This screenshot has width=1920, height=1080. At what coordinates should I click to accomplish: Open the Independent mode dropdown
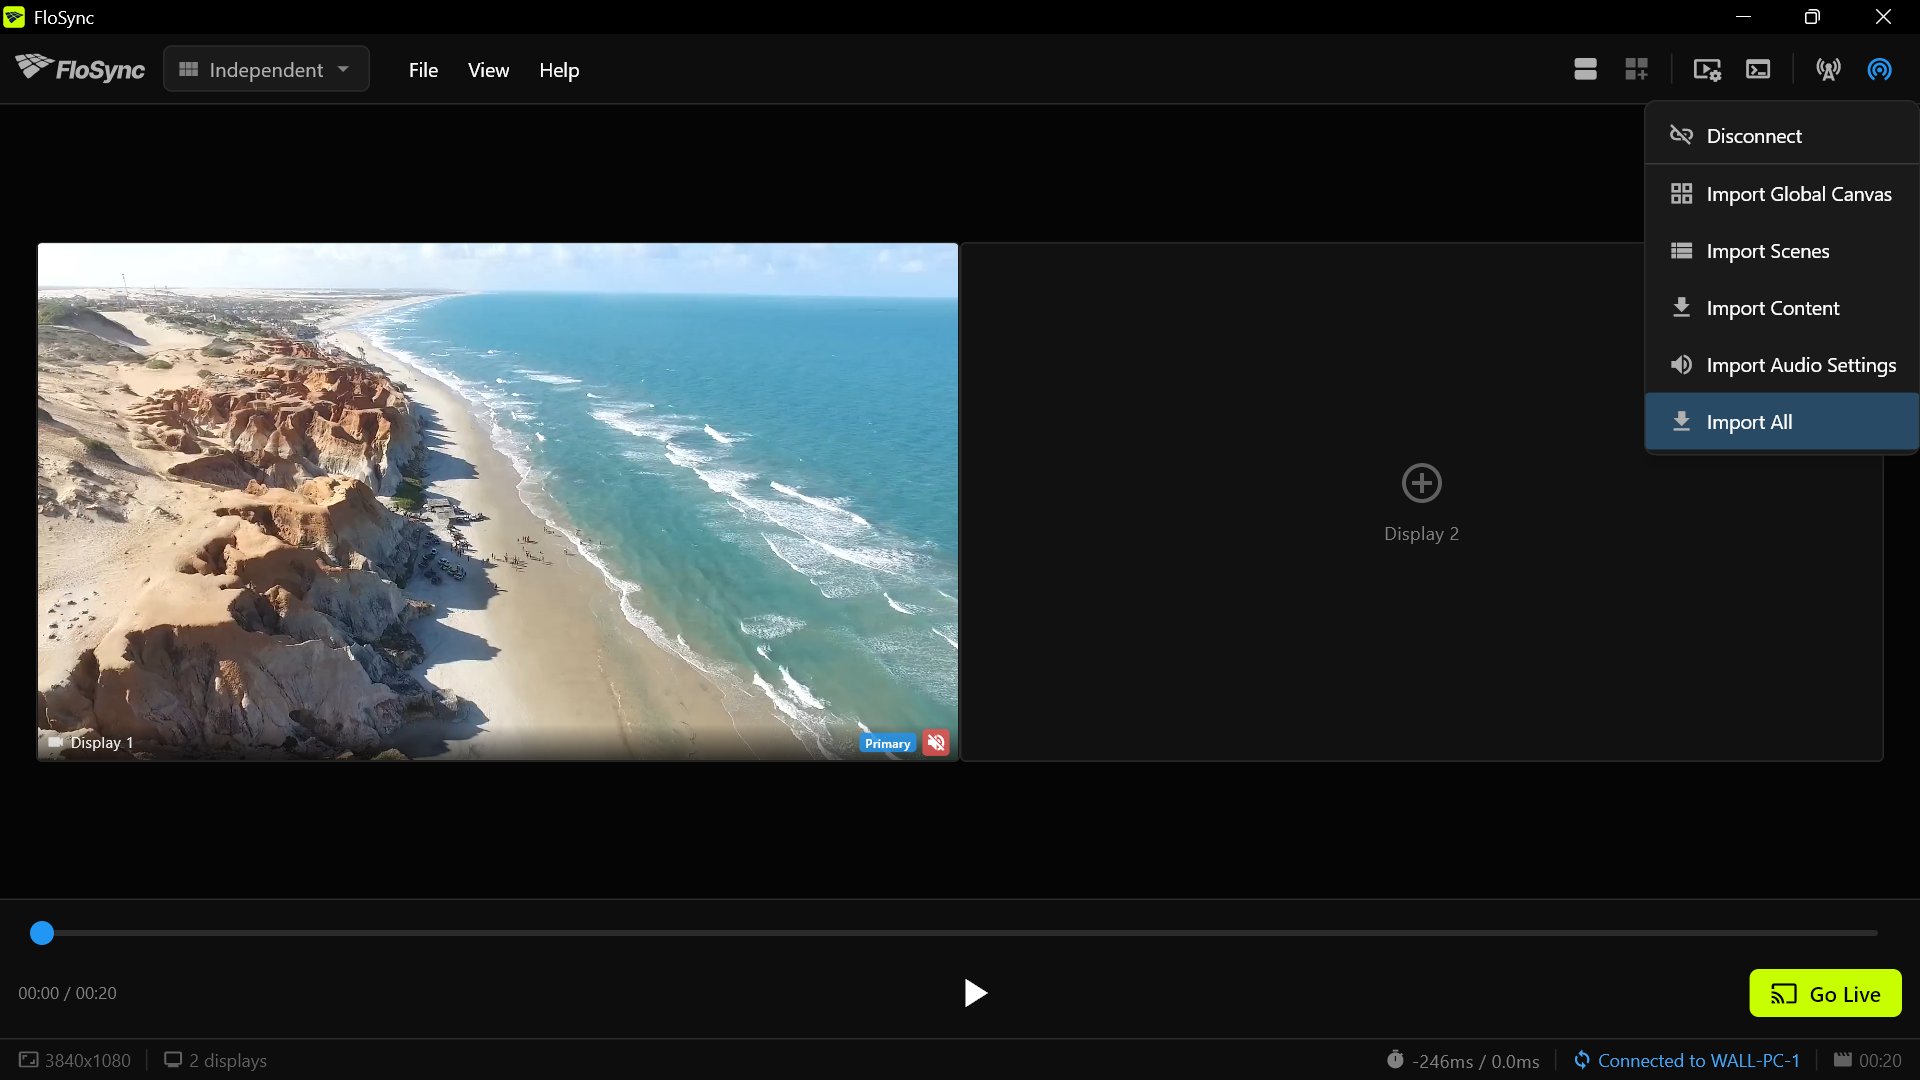point(266,70)
